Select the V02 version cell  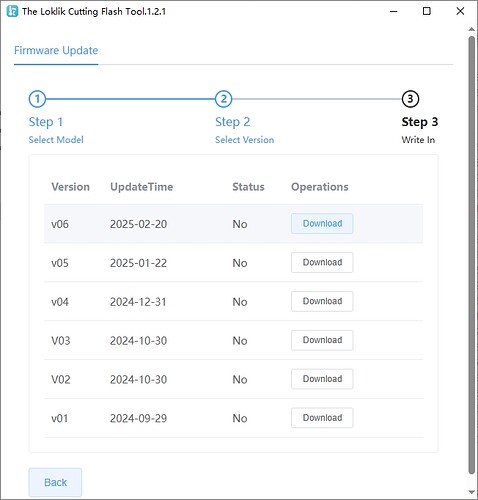coord(61,380)
